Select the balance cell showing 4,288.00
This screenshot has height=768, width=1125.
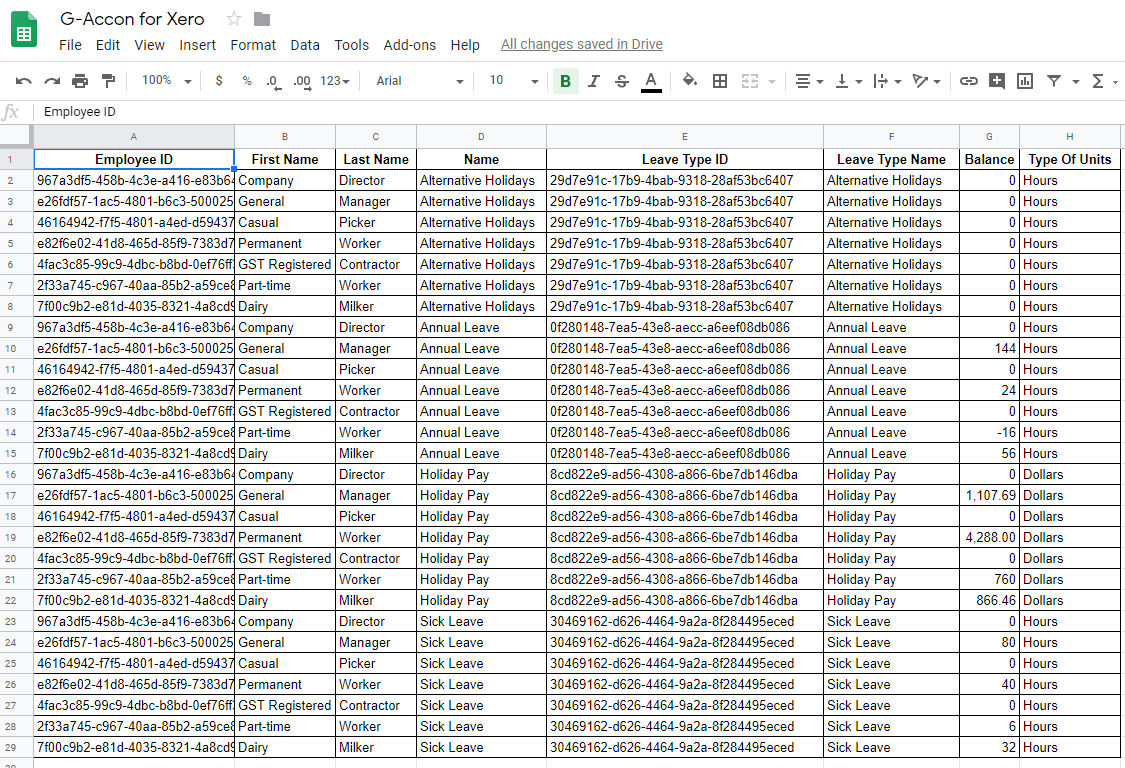[x=989, y=538]
